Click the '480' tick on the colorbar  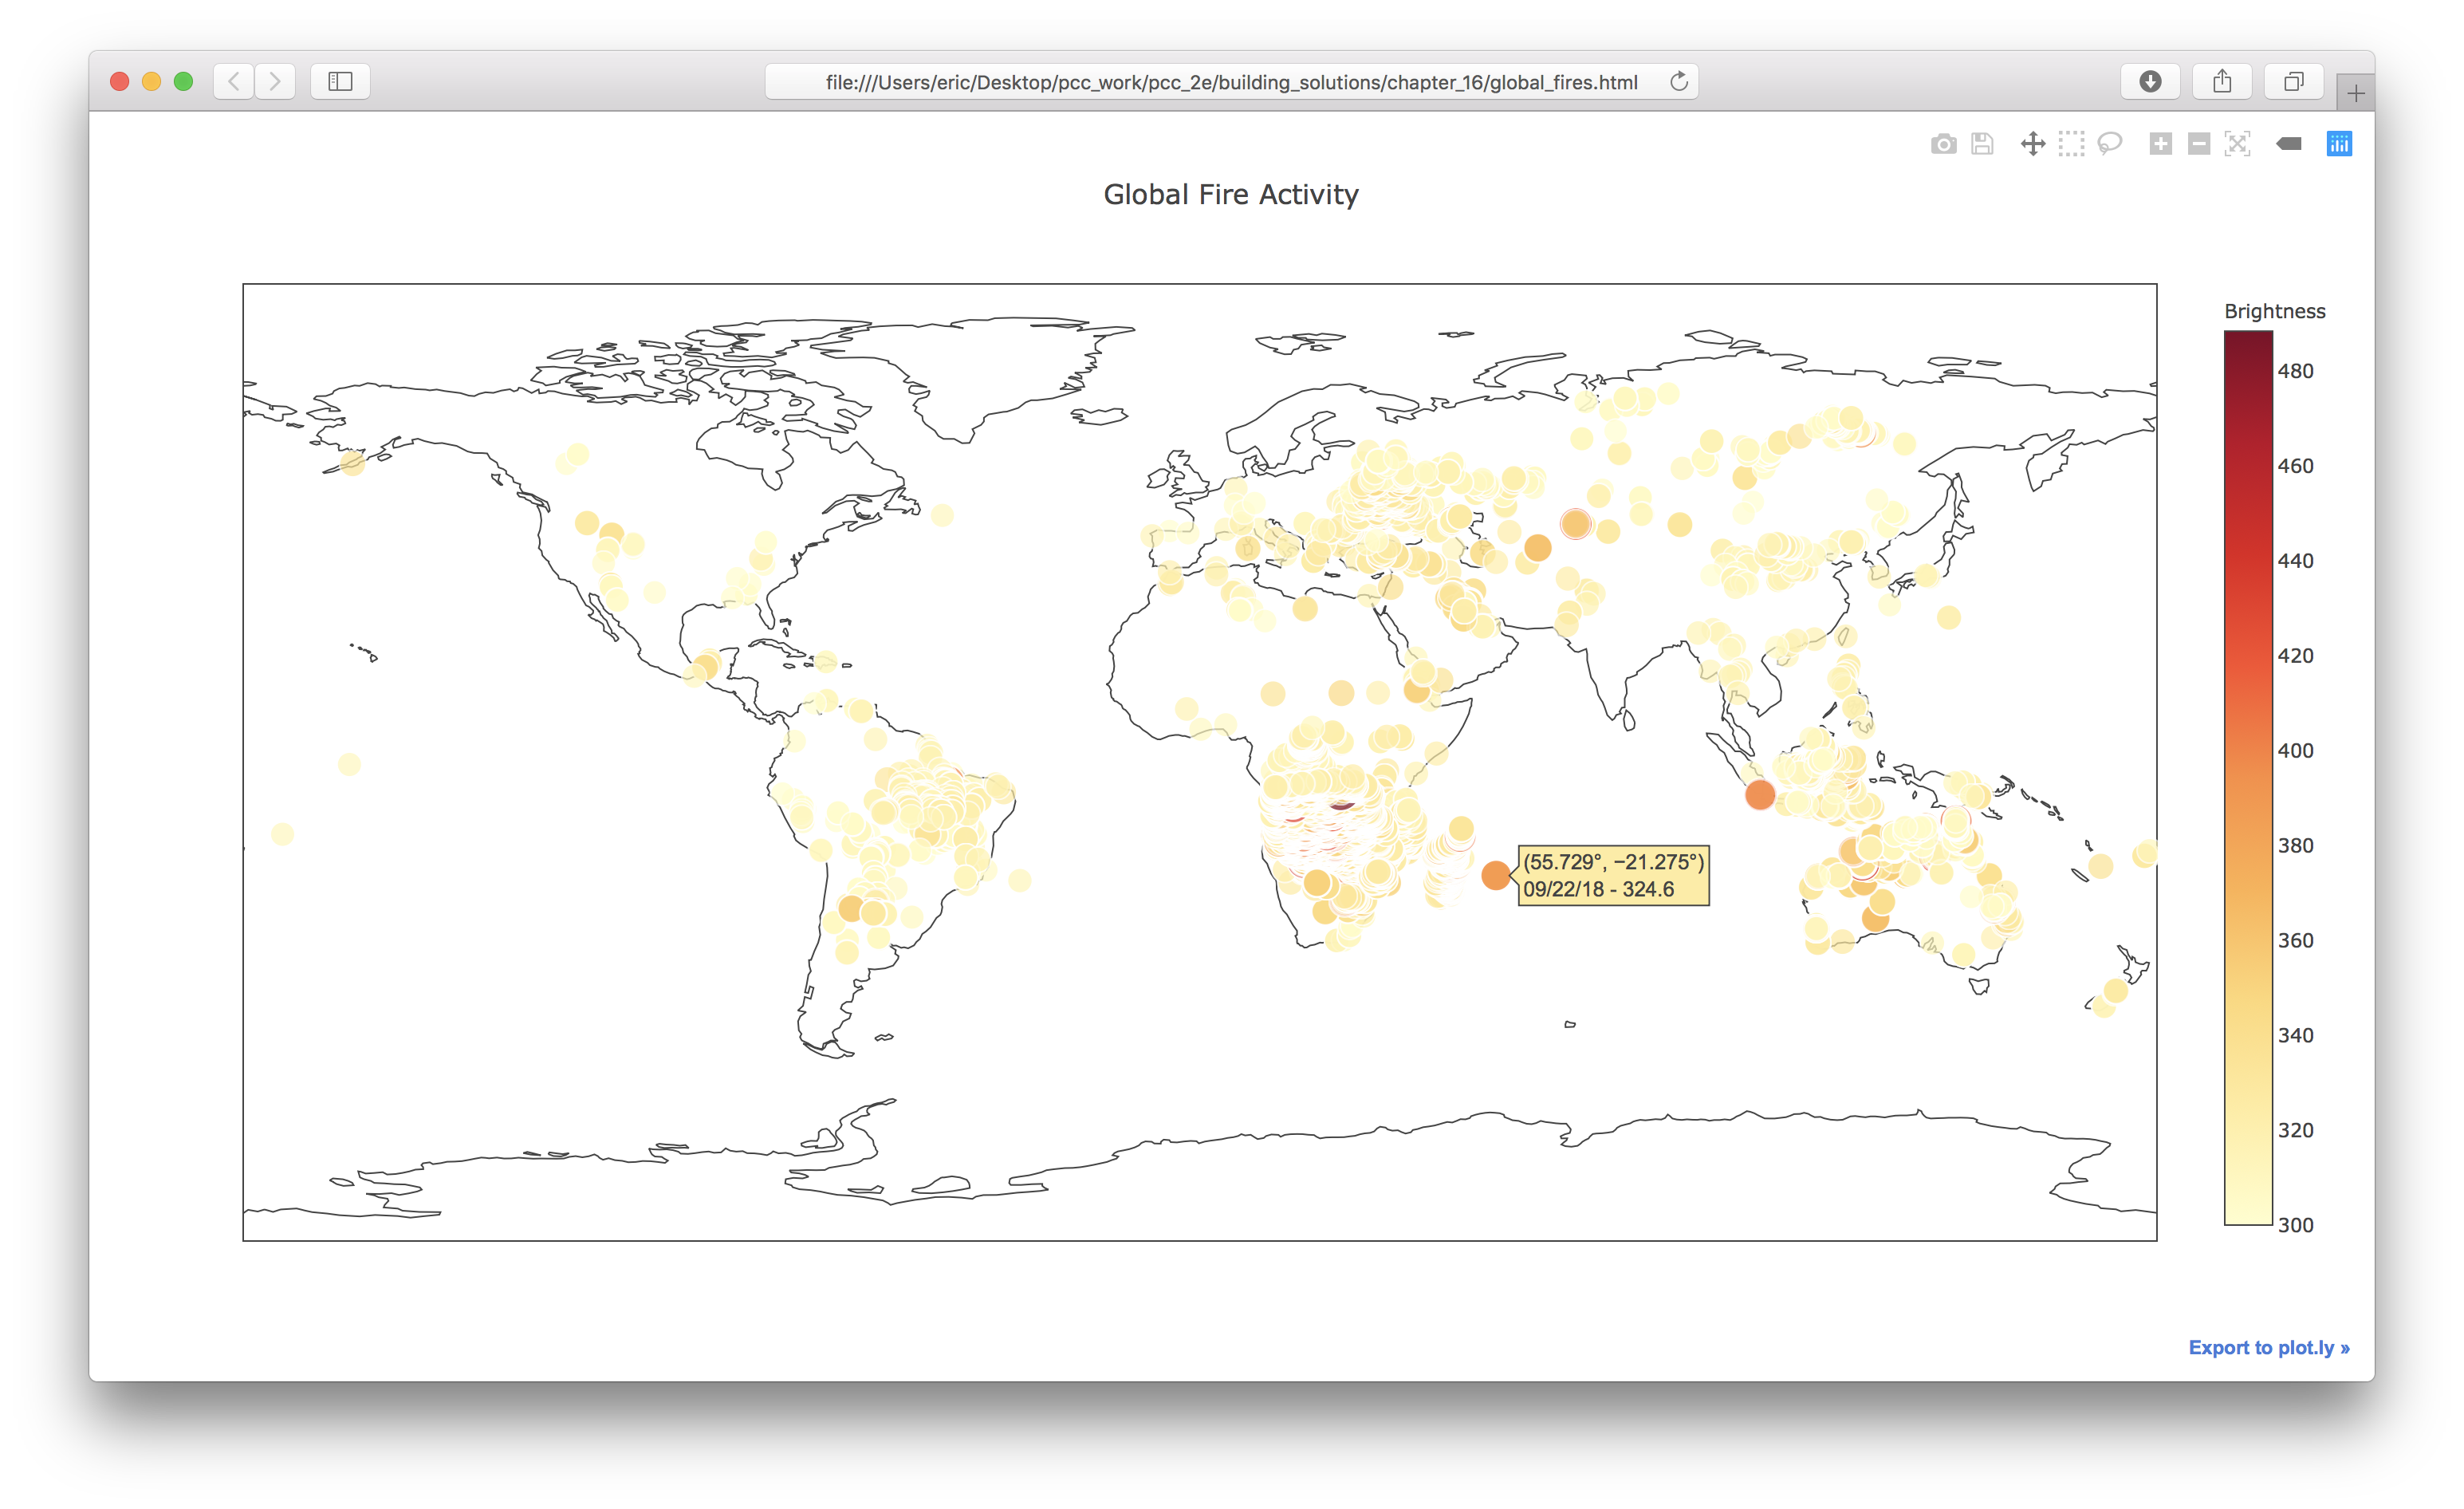pyautogui.click(x=2296, y=371)
